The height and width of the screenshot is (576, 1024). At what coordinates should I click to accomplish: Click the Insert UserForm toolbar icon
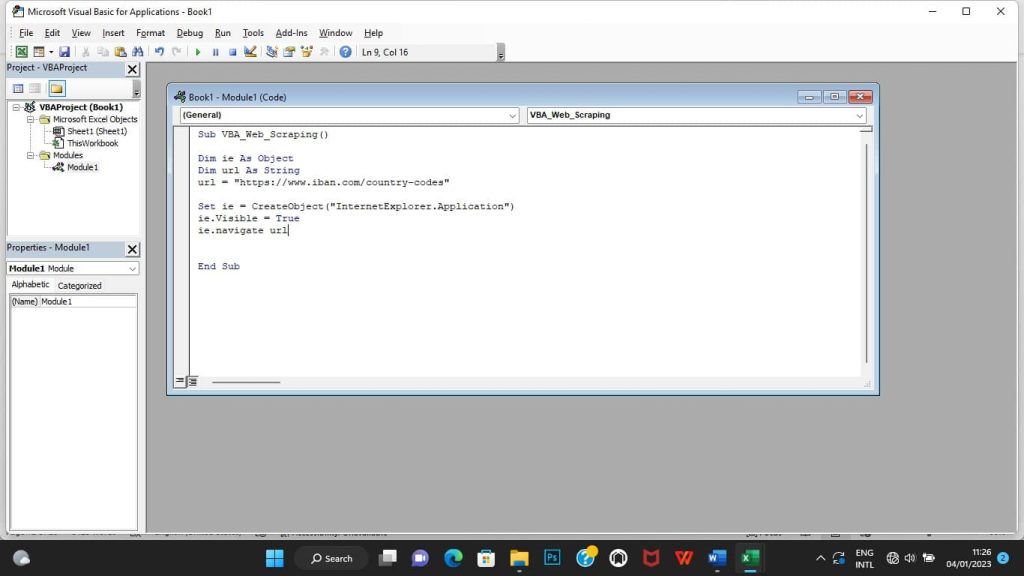pyautogui.click(x=39, y=52)
